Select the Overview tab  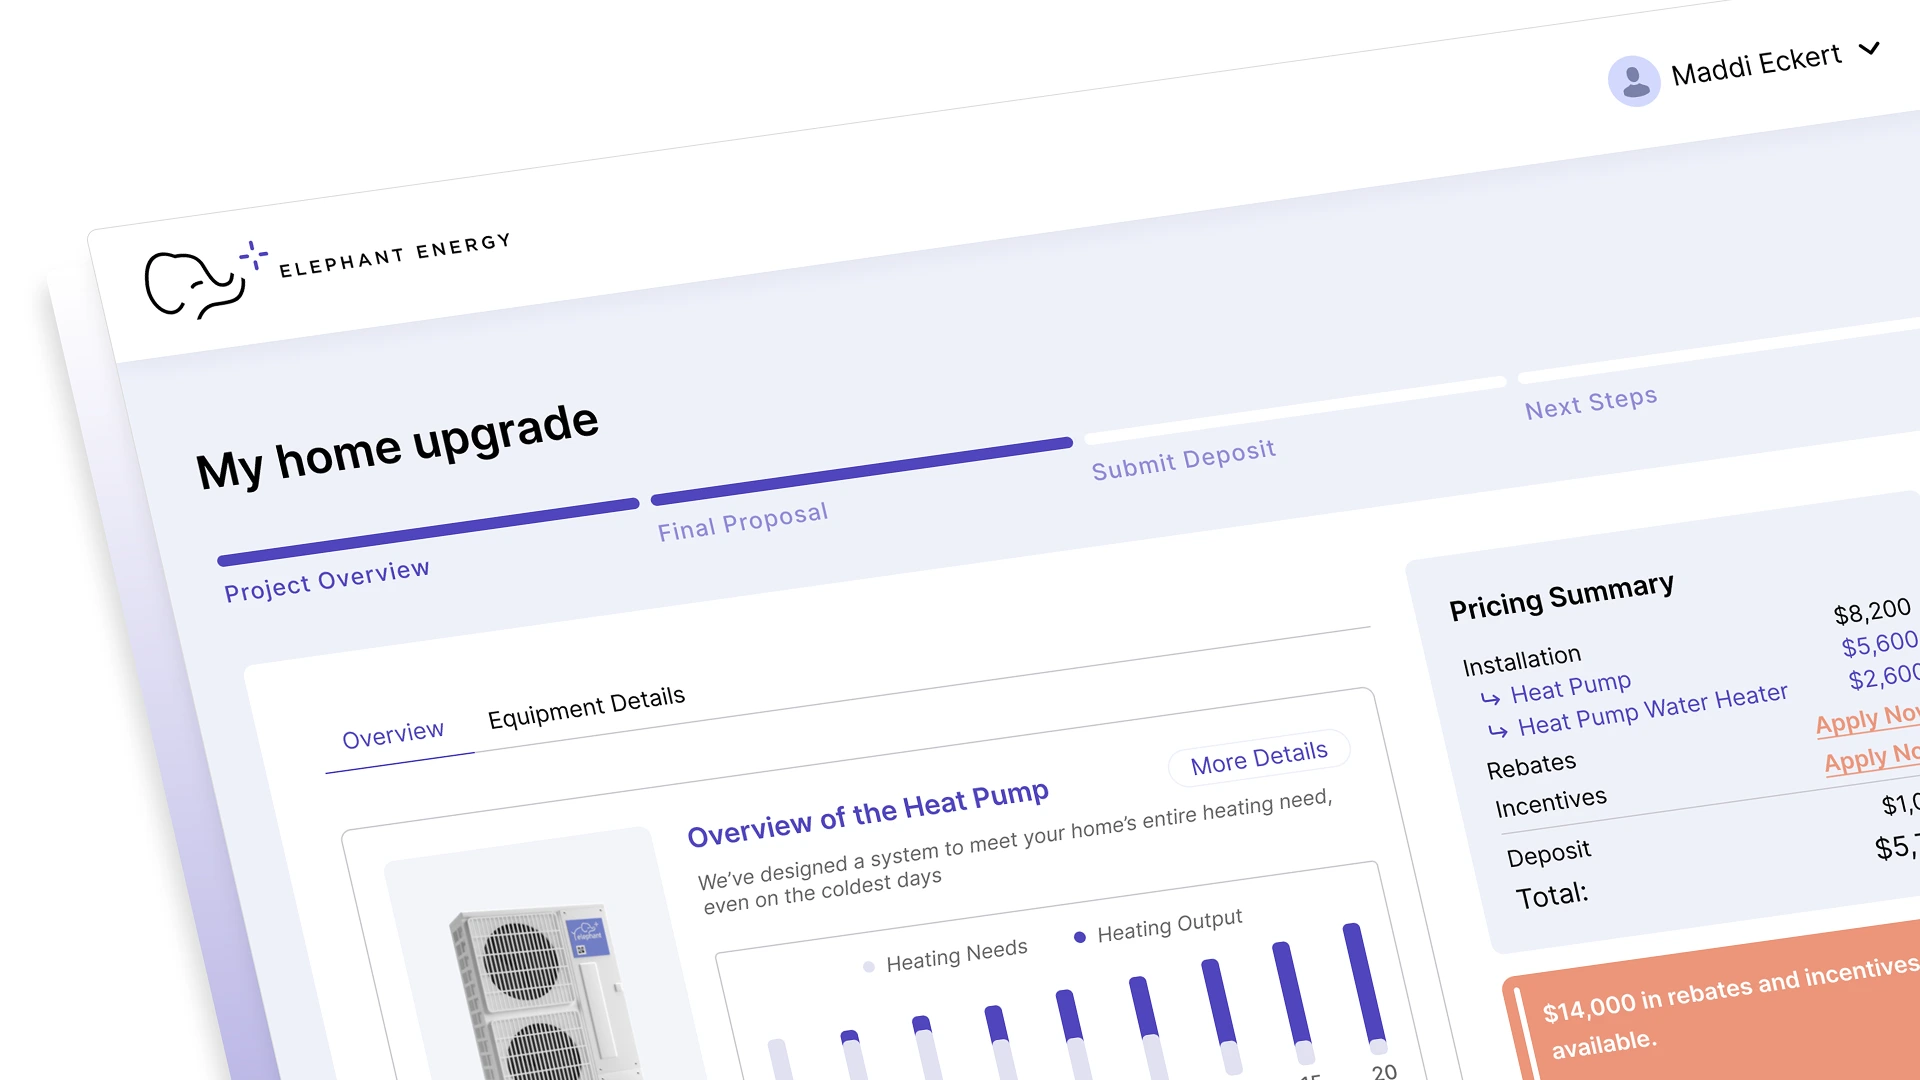[393, 735]
